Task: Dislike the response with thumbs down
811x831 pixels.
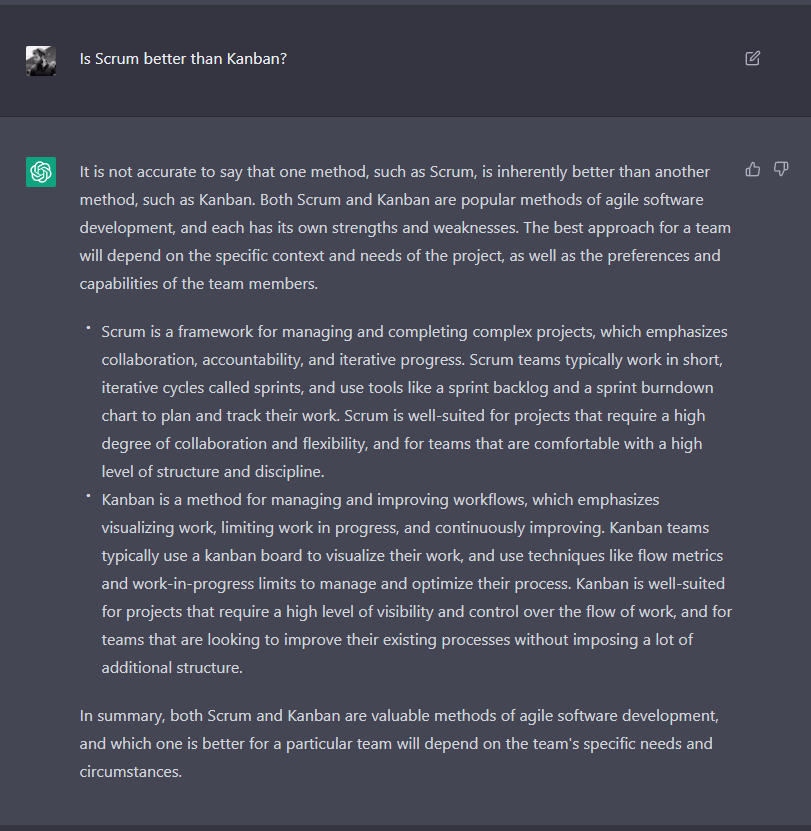Action: click(x=781, y=169)
